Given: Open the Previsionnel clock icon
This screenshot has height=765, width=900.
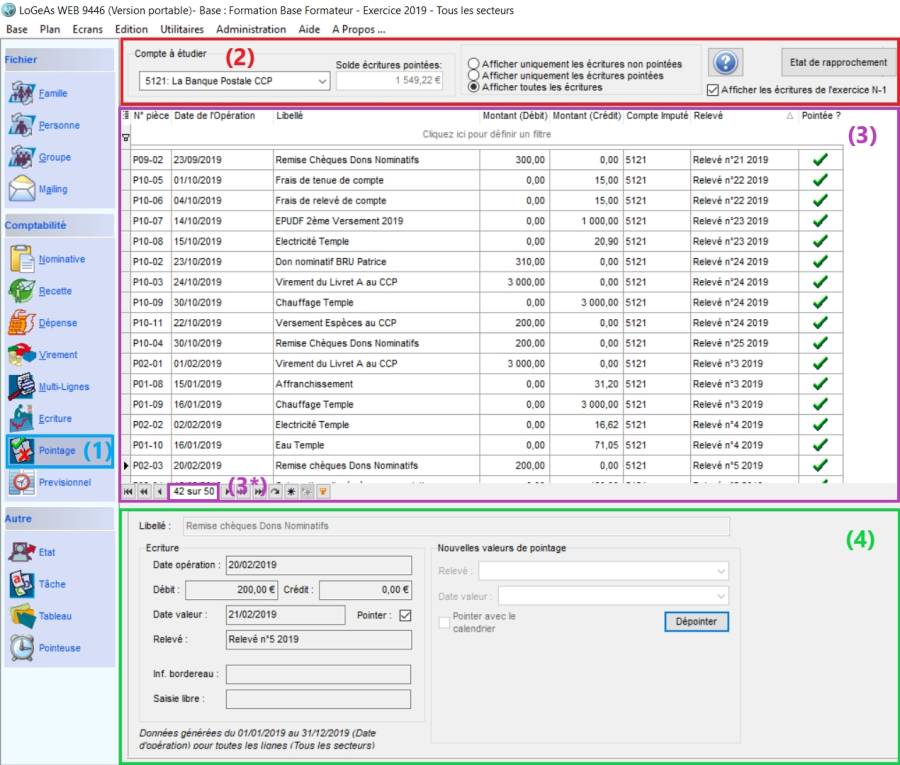Looking at the screenshot, I should click(x=22, y=482).
